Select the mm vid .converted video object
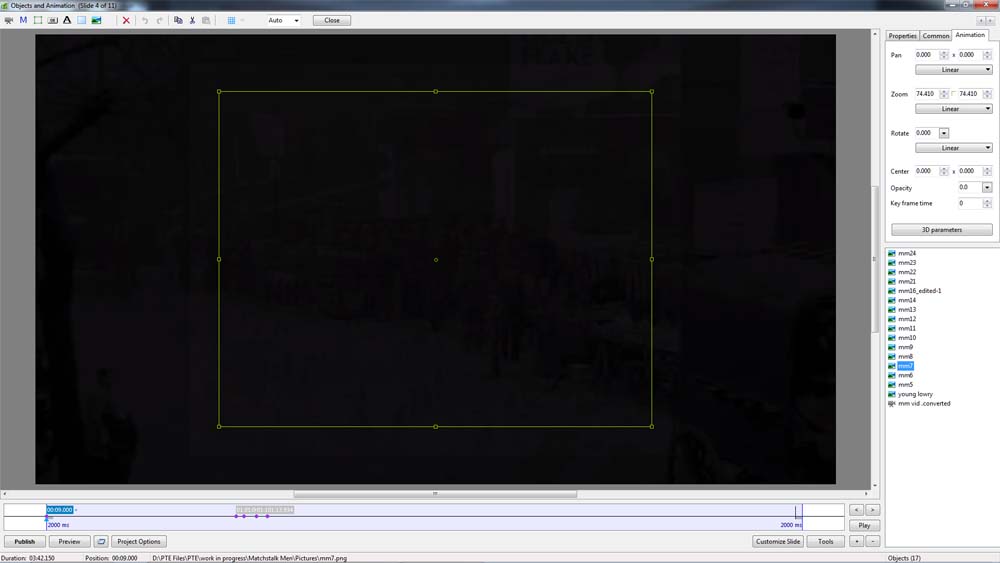Viewport: 1000px width, 563px height. click(924, 404)
